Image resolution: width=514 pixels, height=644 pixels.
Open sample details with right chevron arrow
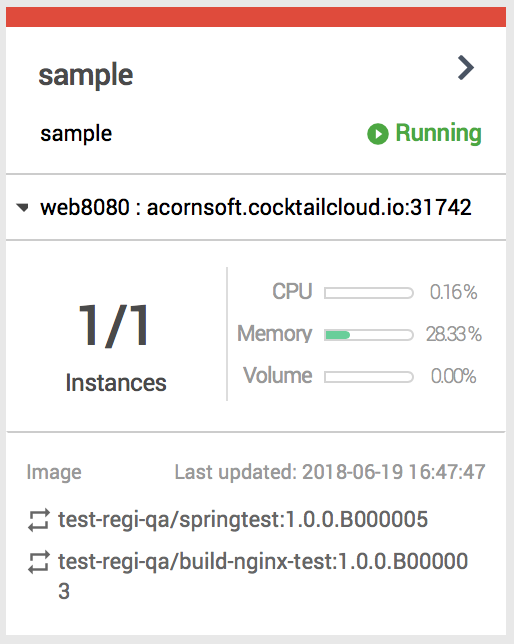pos(466,68)
